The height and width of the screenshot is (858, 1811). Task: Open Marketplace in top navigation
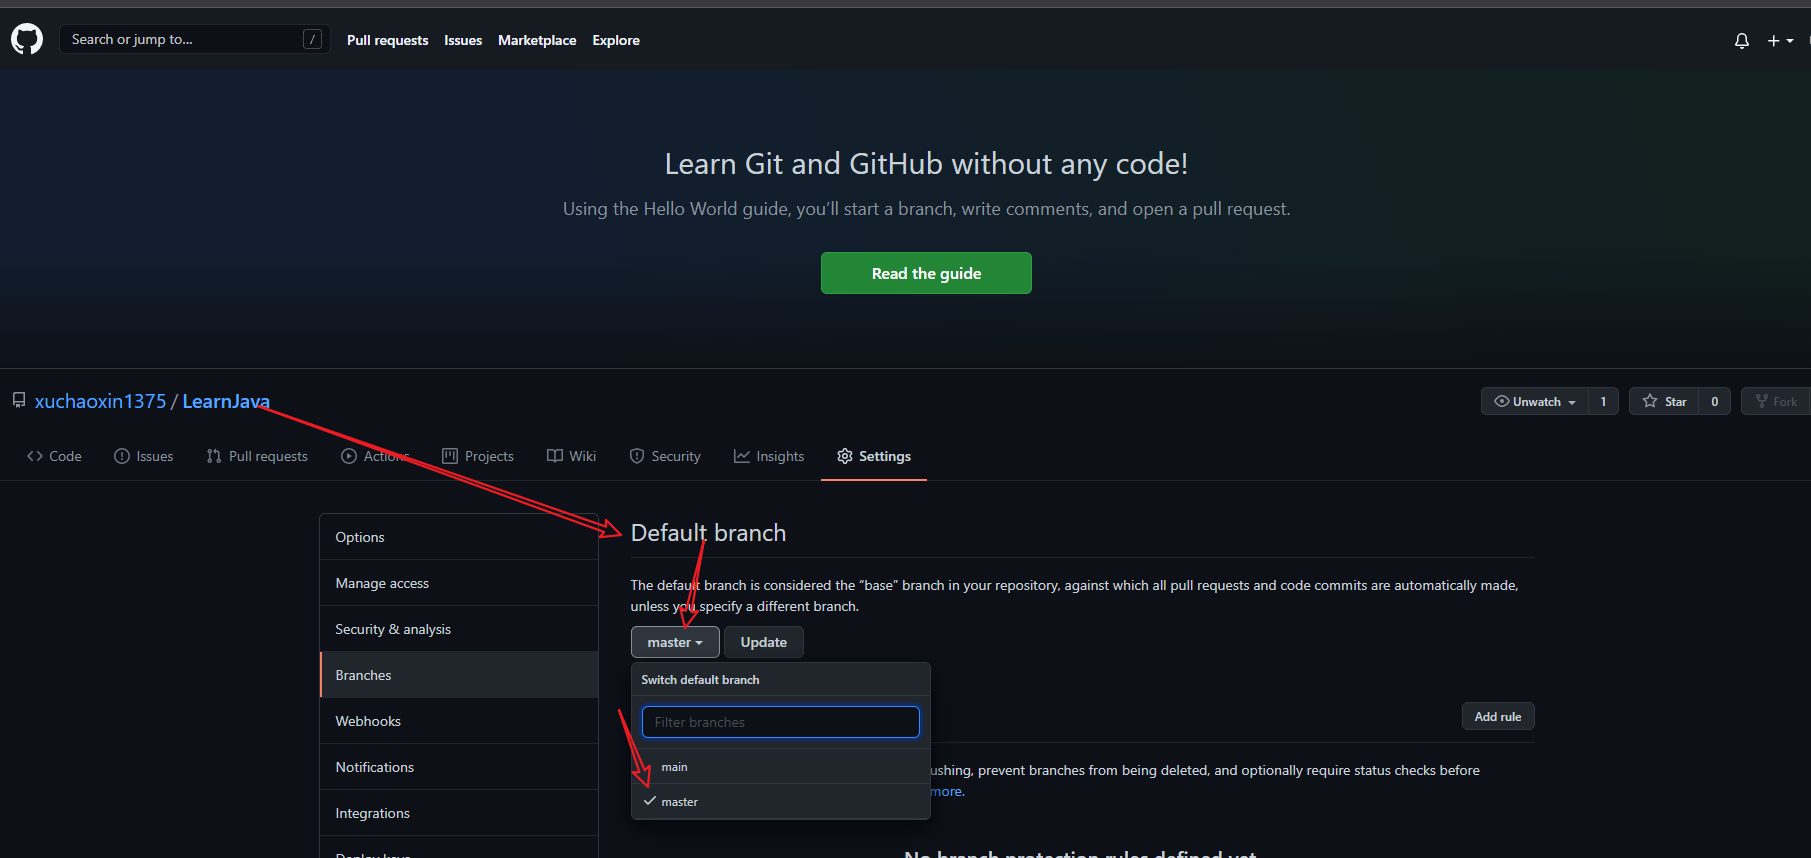click(x=537, y=40)
